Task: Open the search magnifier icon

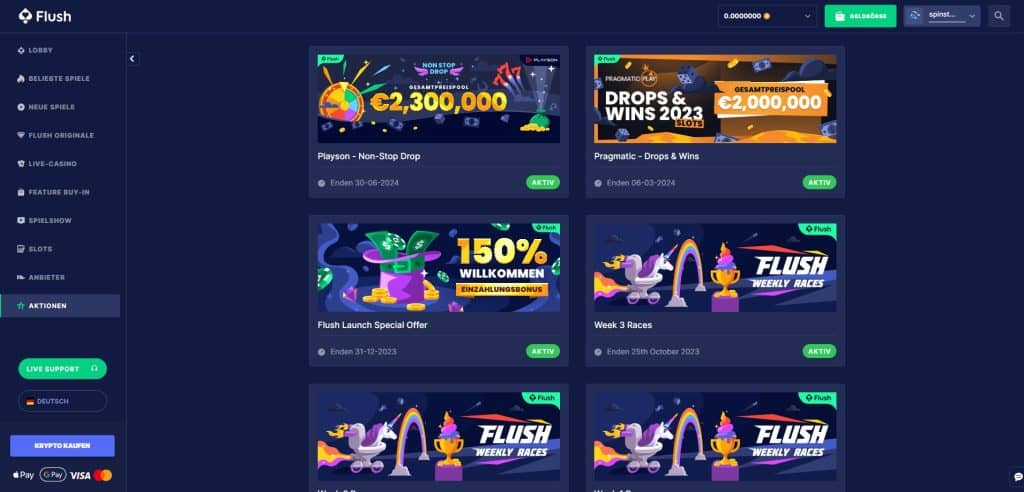Action: [999, 16]
